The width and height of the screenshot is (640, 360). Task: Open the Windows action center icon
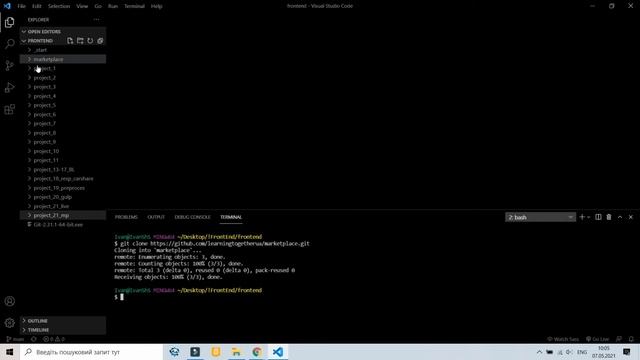tap(627, 352)
